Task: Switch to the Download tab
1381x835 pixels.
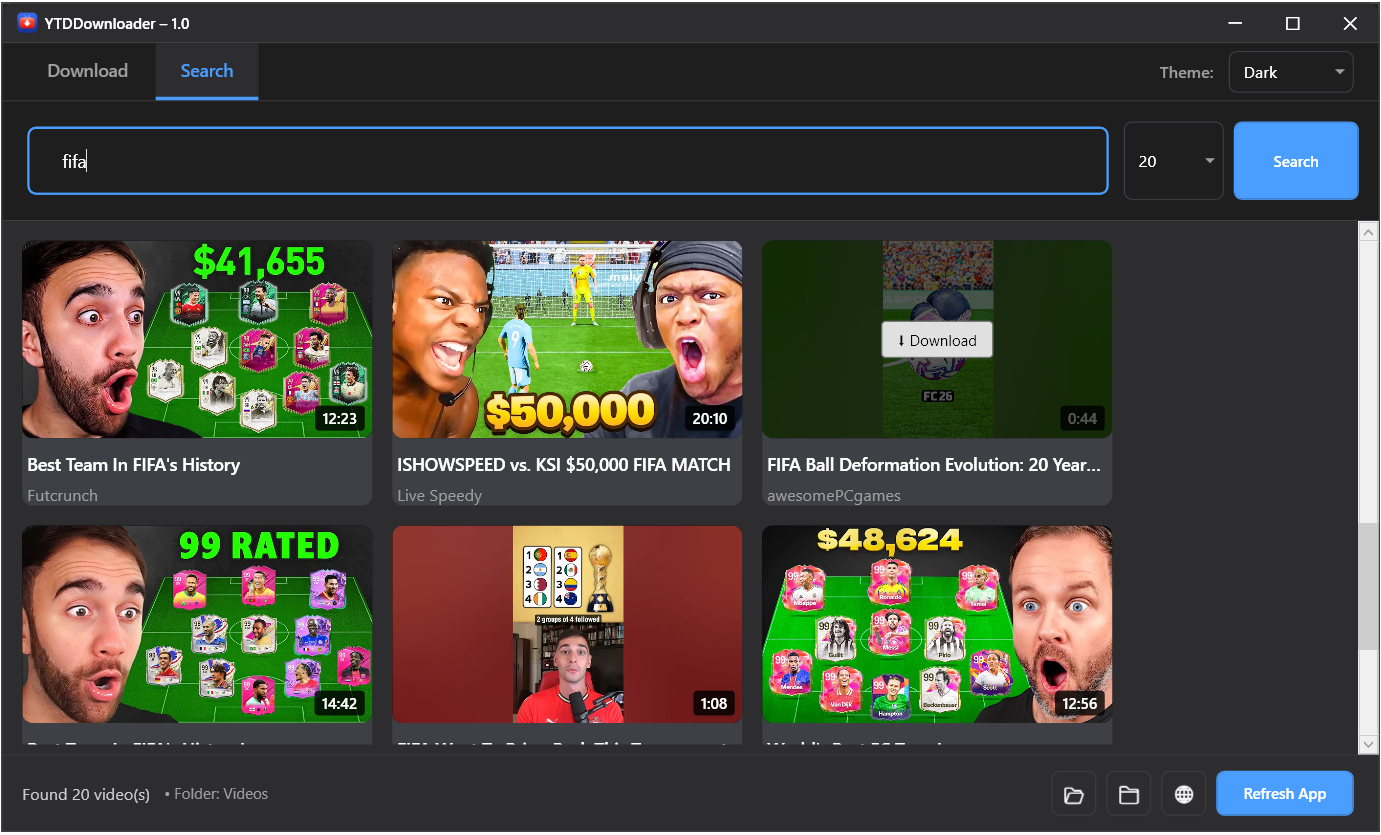Action: (88, 71)
